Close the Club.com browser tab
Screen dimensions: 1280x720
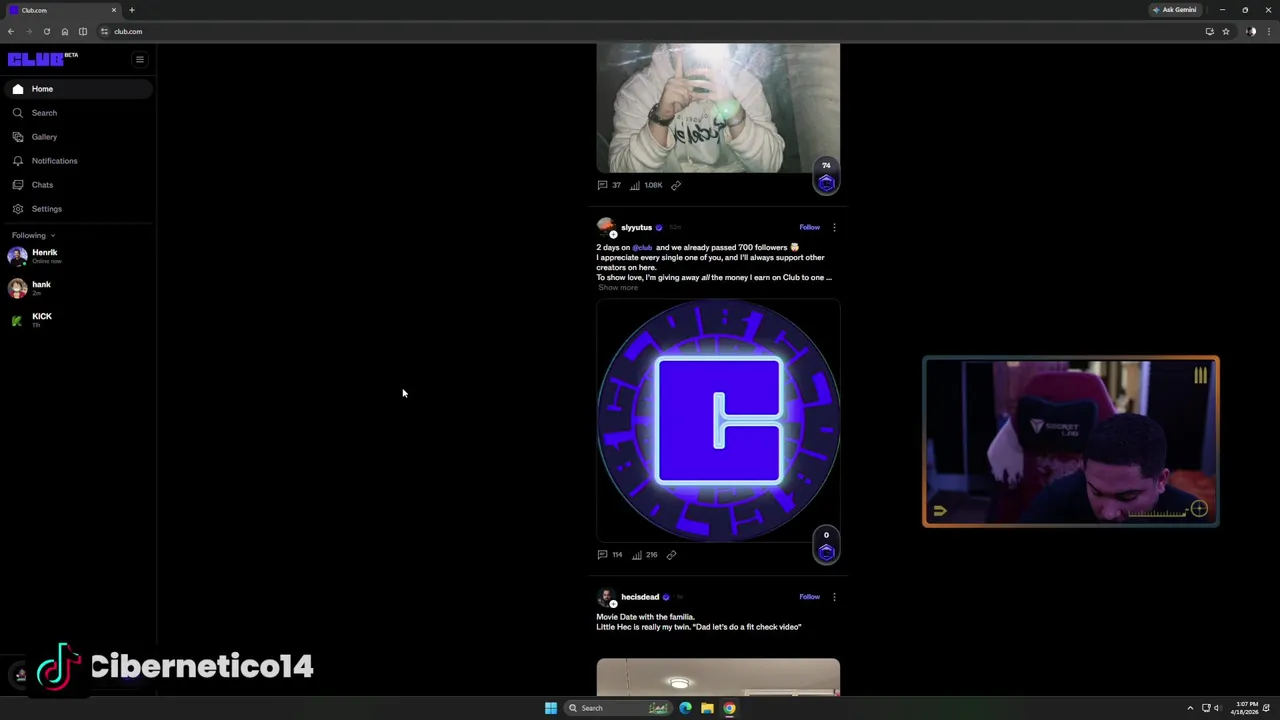click(x=114, y=10)
